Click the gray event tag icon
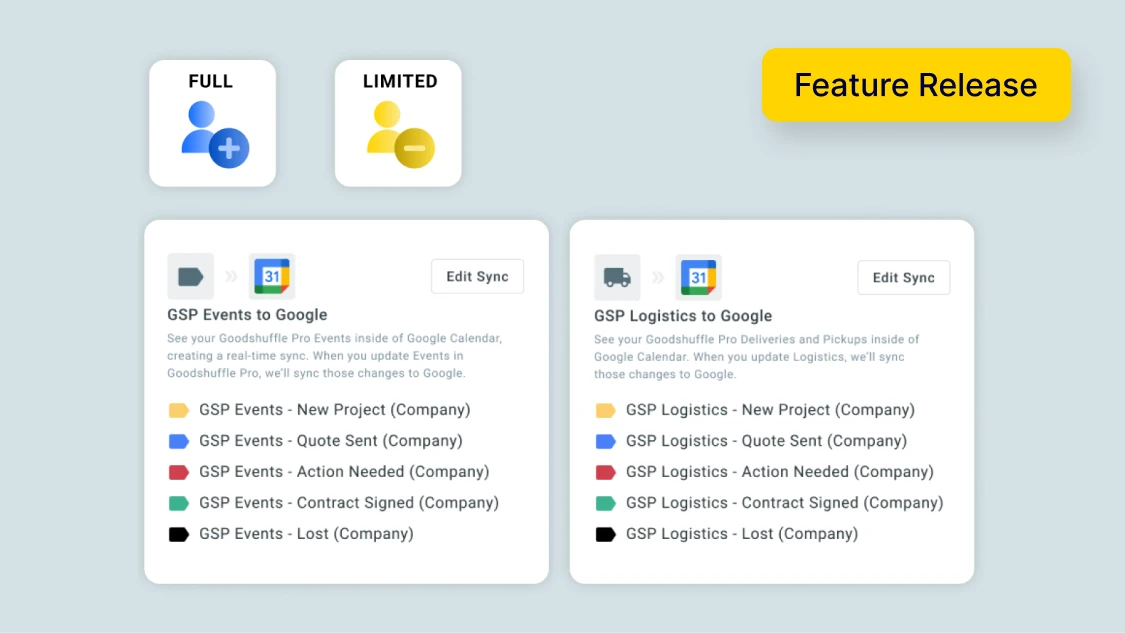This screenshot has height=633, width=1125. click(x=190, y=276)
